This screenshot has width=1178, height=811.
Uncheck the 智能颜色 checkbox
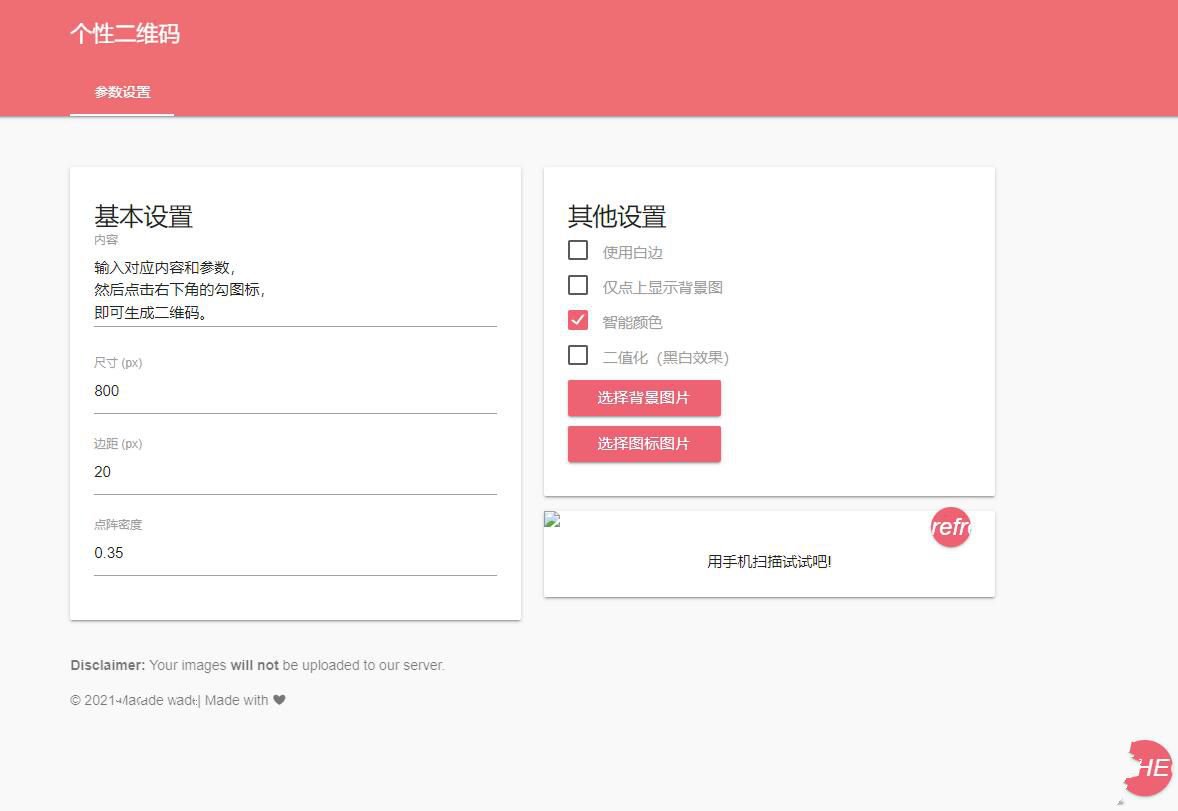(x=578, y=320)
